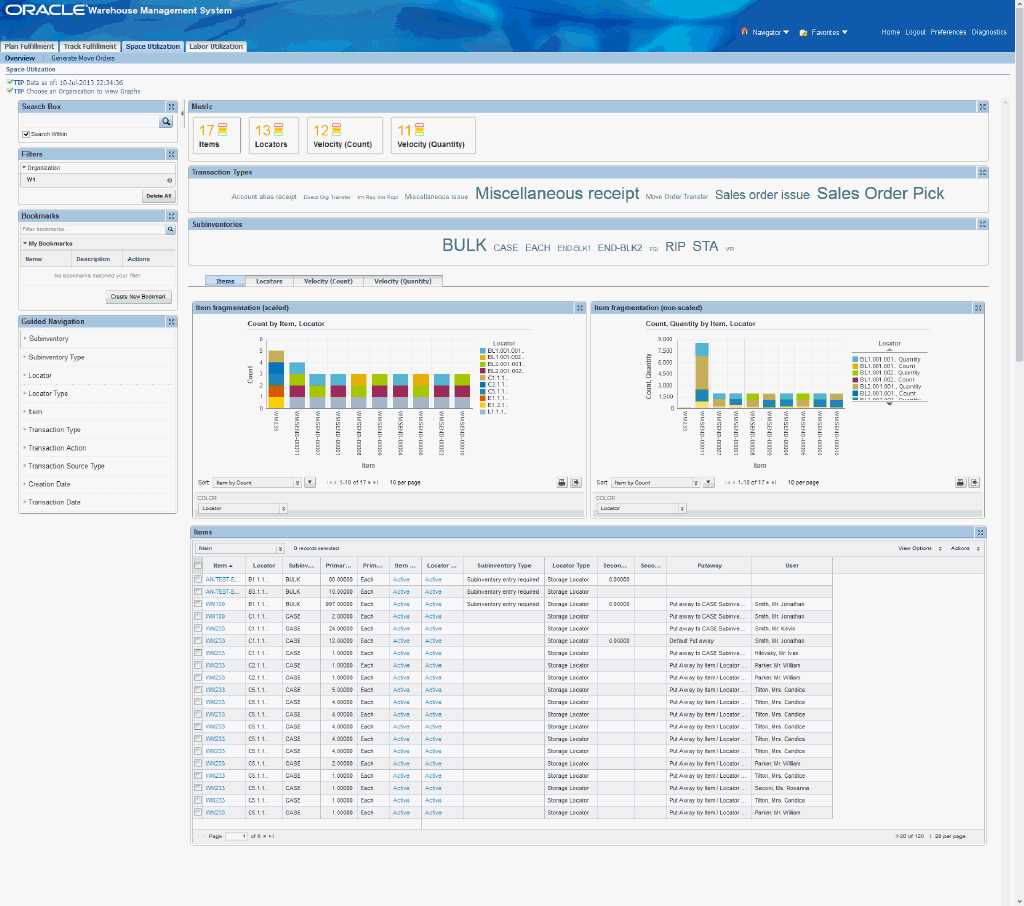The image size is (1024, 906).
Task: Click the Delete All filters button
Action: coord(159,196)
